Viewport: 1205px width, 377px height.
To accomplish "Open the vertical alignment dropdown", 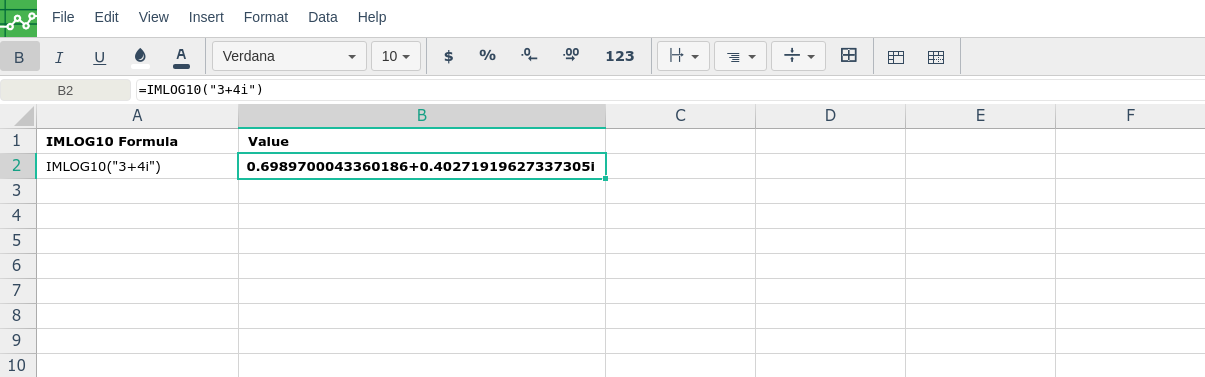I will coord(798,56).
